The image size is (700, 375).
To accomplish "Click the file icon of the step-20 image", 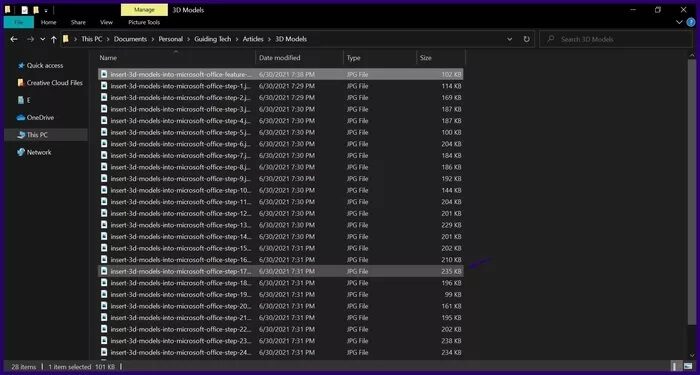I will [104, 306].
